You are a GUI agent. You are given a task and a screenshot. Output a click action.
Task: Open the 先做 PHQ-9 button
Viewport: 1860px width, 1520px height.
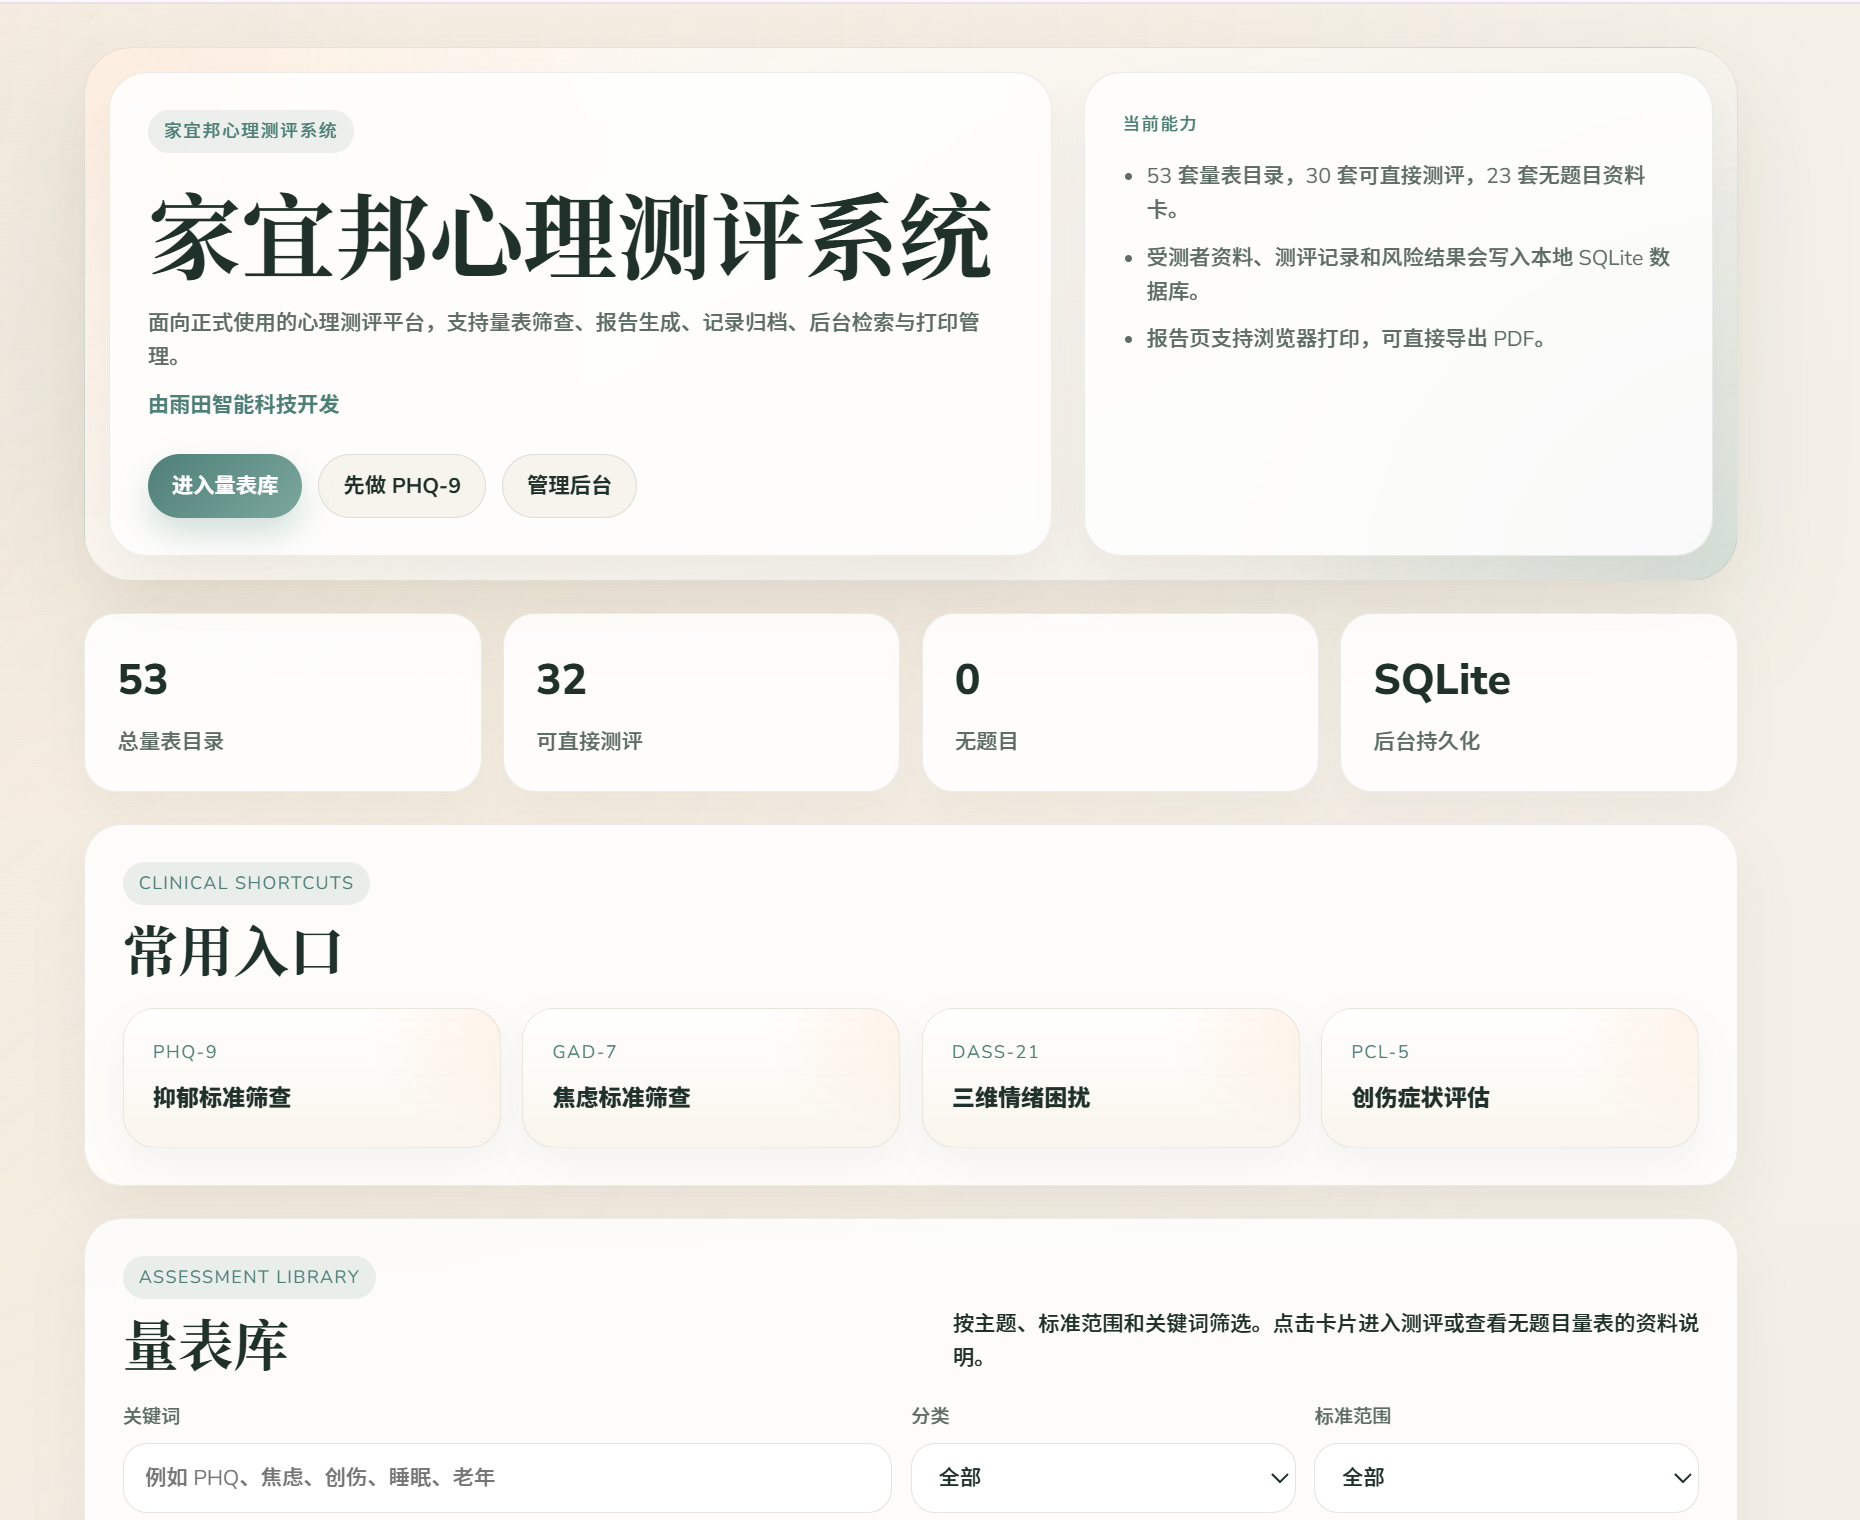tap(402, 486)
